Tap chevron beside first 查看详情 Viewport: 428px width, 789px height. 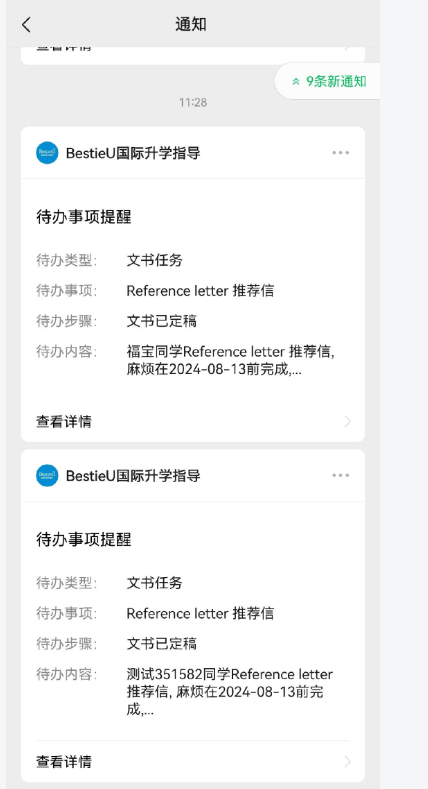pyautogui.click(x=348, y=422)
